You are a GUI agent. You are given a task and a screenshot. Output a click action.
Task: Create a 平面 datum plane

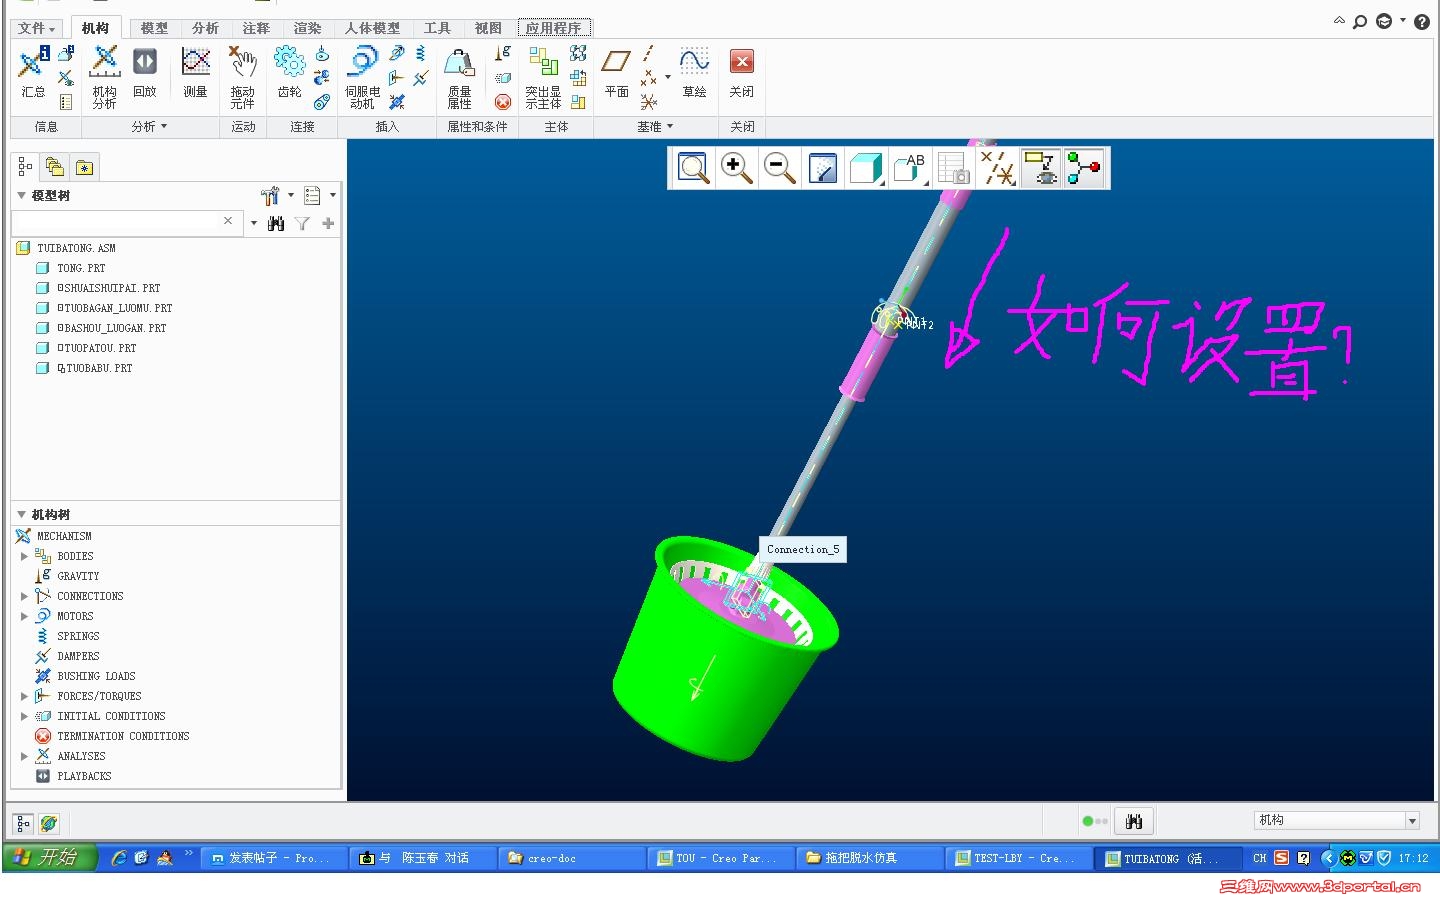(616, 73)
